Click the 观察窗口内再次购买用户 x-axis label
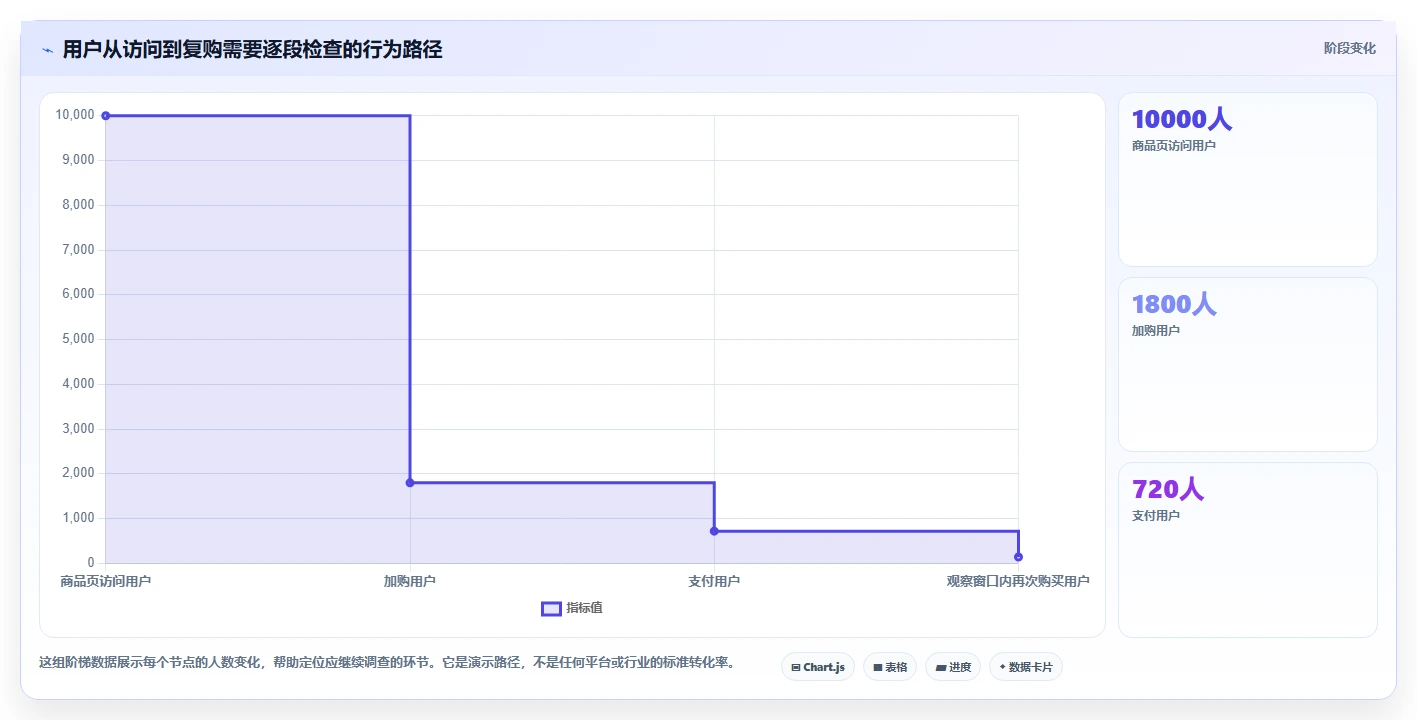This screenshot has height=720, width=1417. [x=1018, y=581]
